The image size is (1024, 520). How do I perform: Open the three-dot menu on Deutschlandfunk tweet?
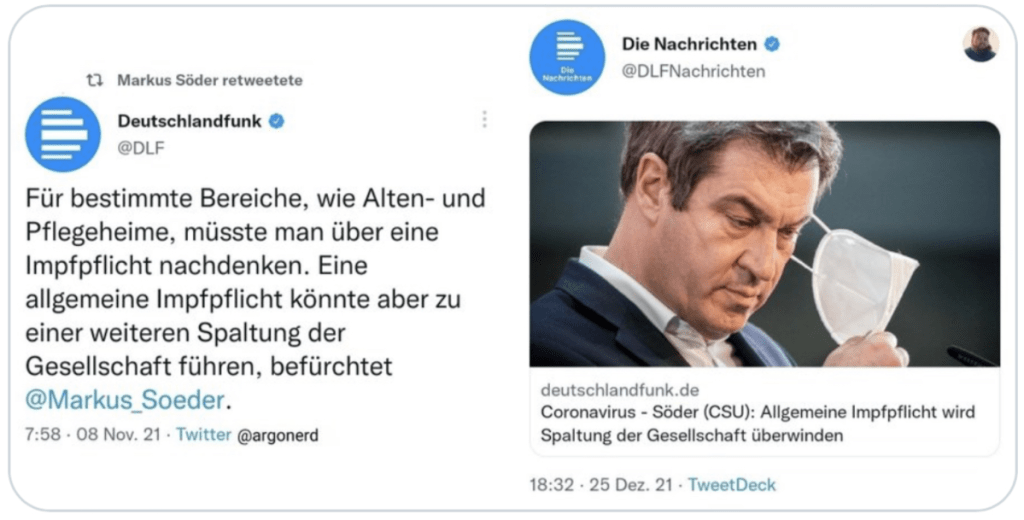click(484, 119)
